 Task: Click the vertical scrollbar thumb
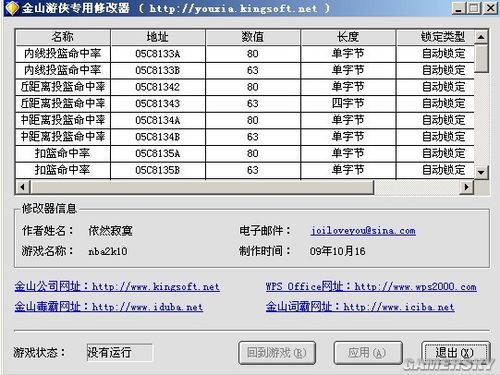(x=481, y=58)
